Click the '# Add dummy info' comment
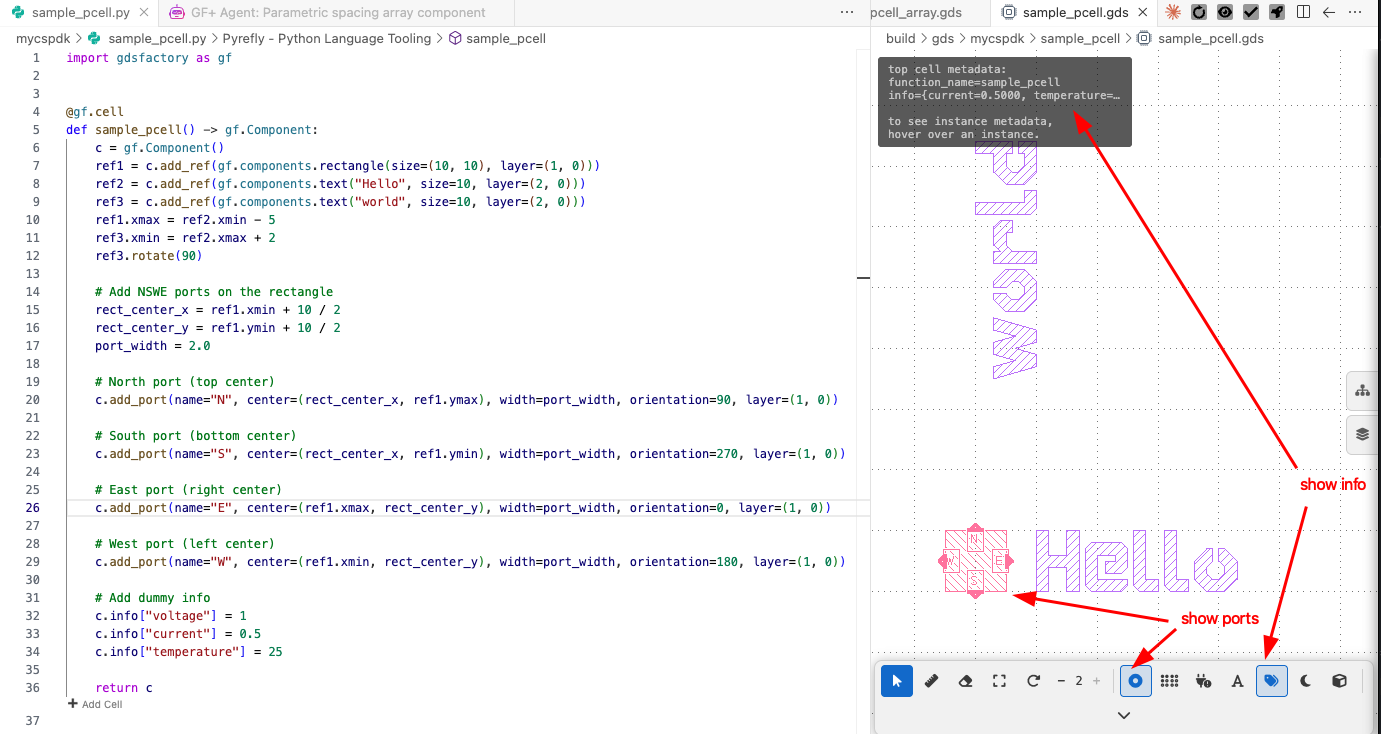 (153, 598)
